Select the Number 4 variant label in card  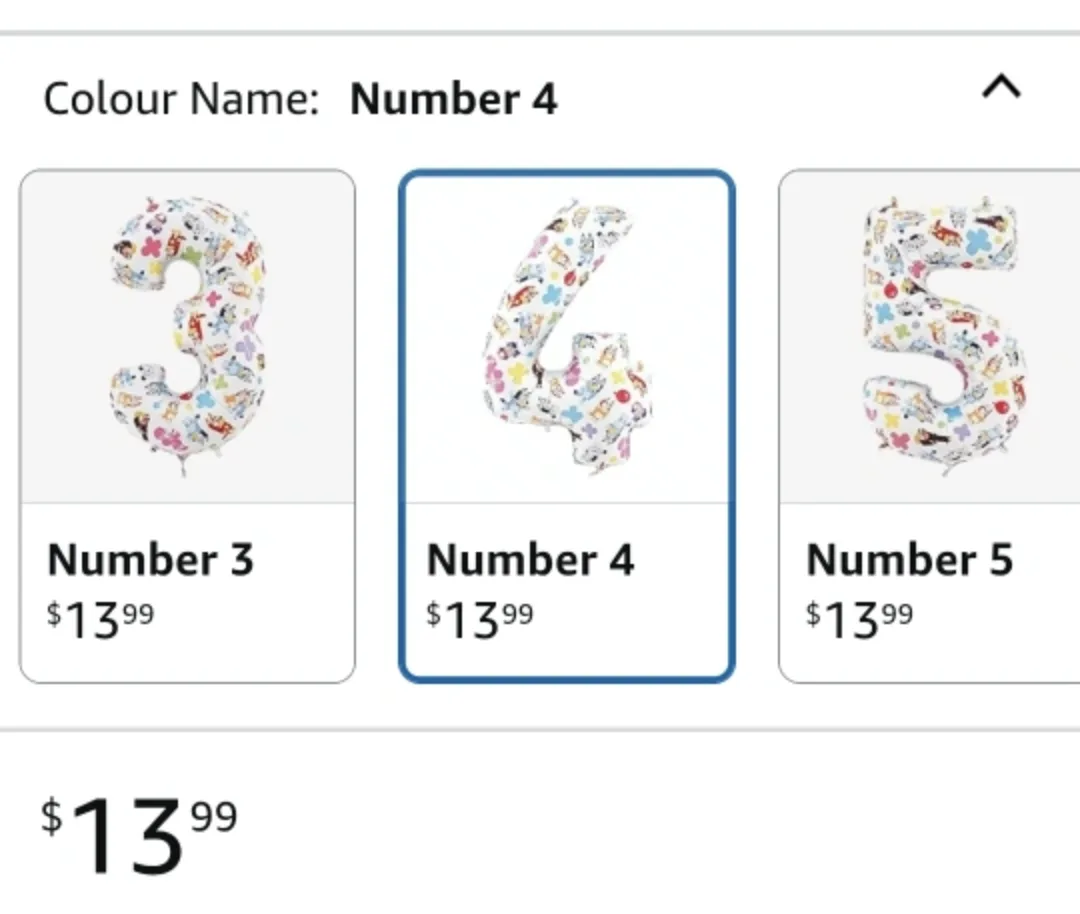530,560
